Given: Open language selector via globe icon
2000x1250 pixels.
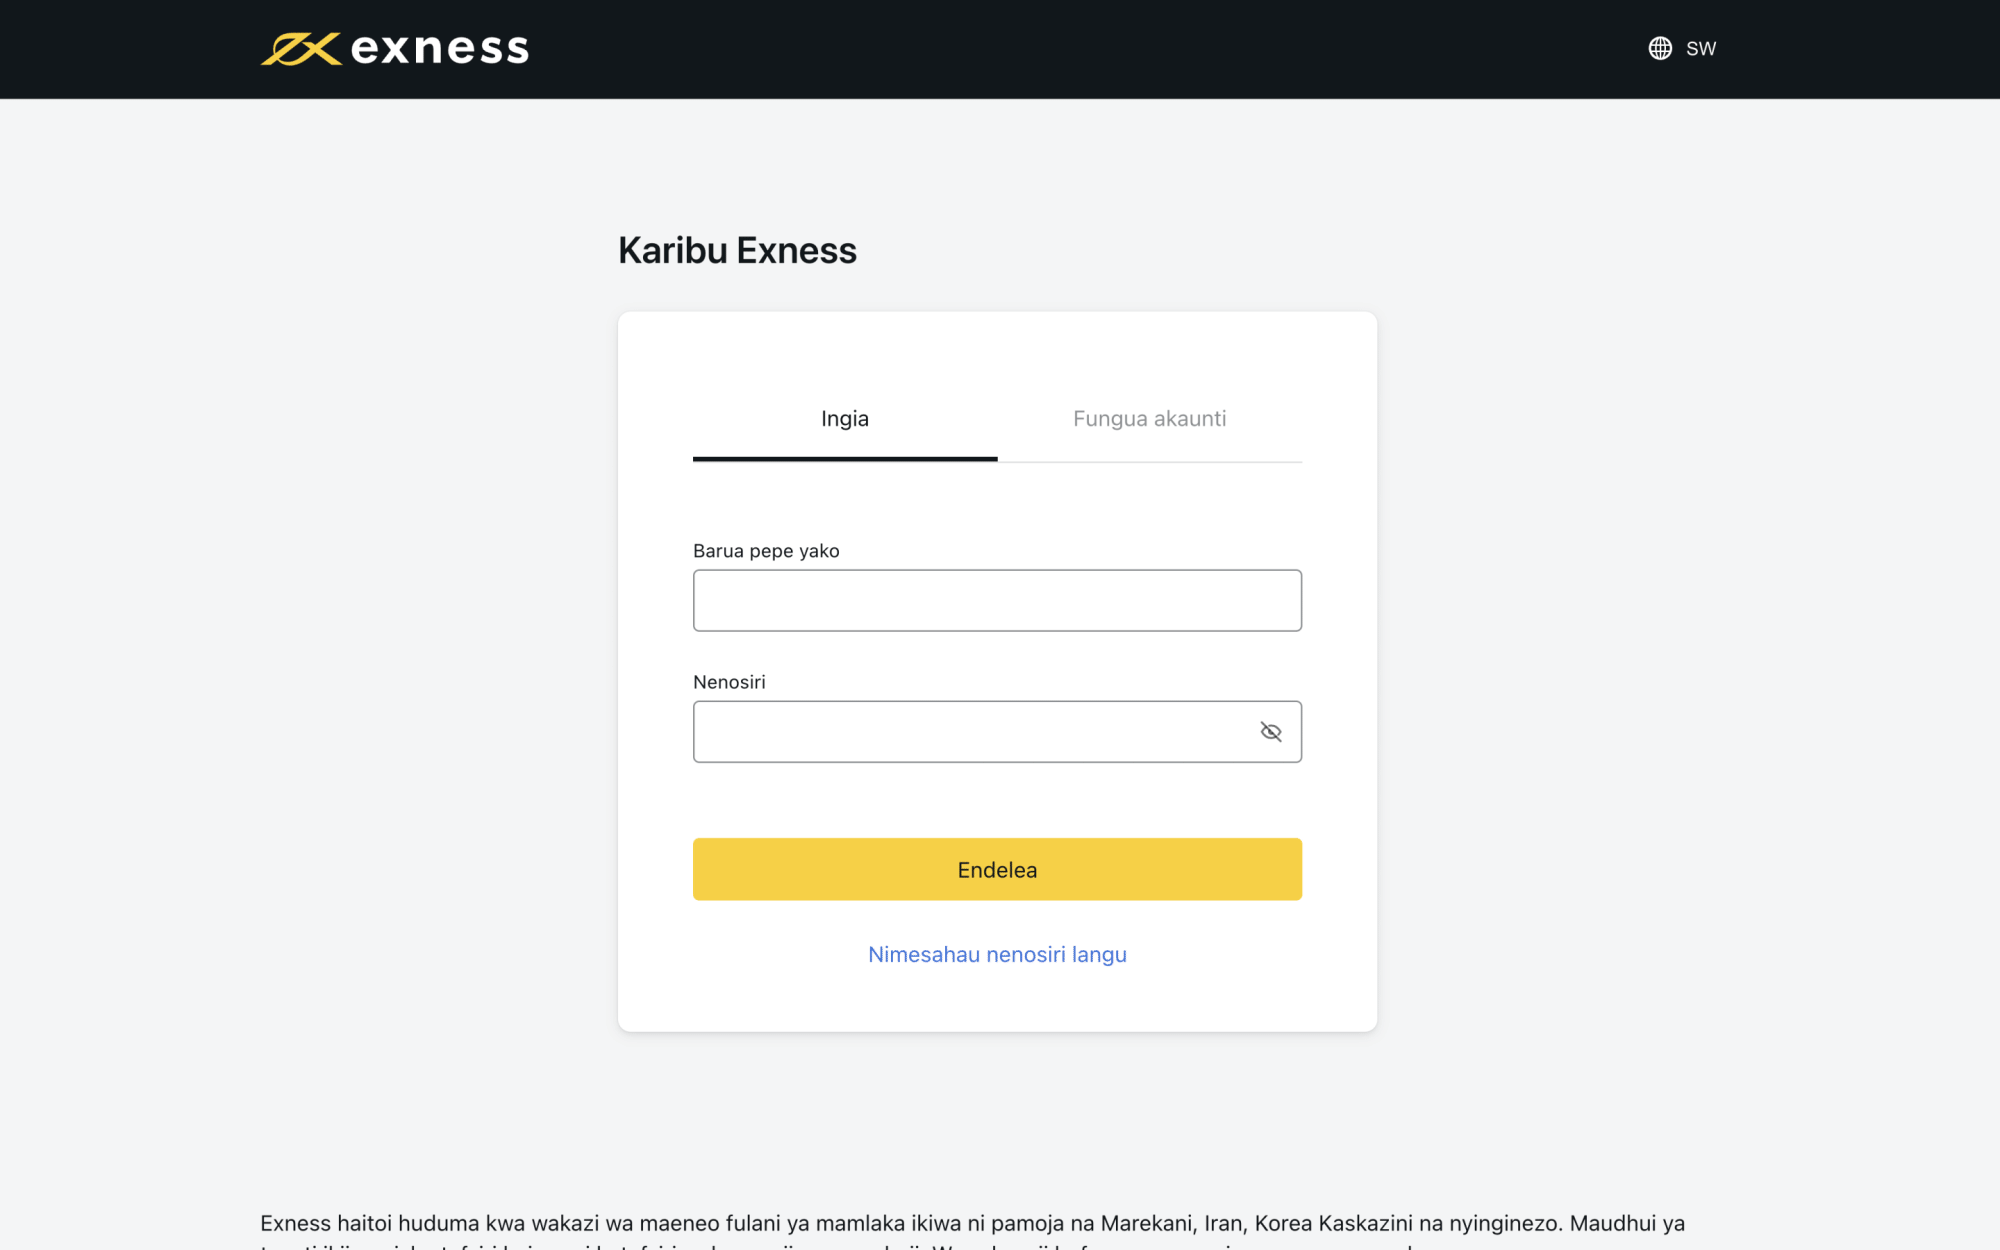Looking at the screenshot, I should pos(1660,48).
